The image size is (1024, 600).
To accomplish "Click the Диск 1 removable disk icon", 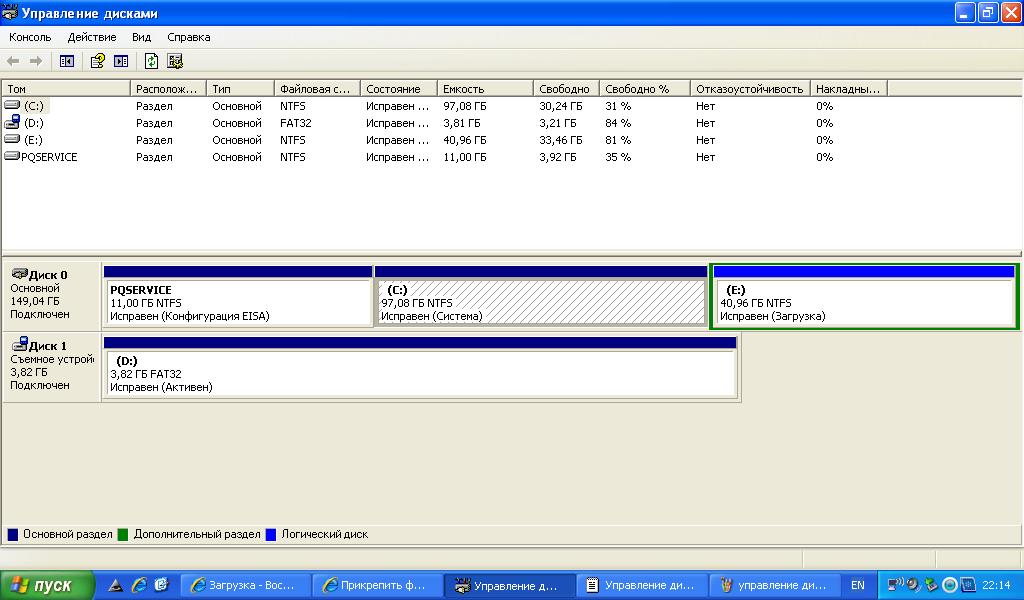I will 20,344.
